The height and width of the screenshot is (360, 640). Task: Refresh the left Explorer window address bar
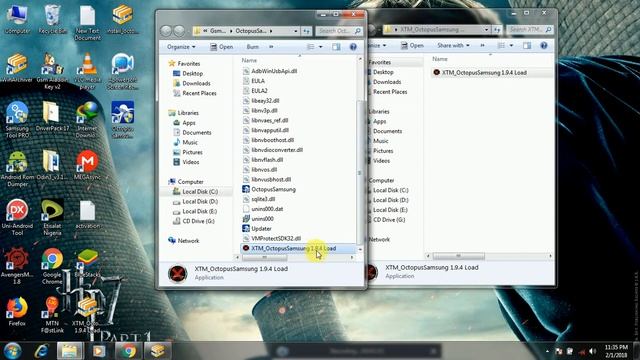click(x=306, y=31)
